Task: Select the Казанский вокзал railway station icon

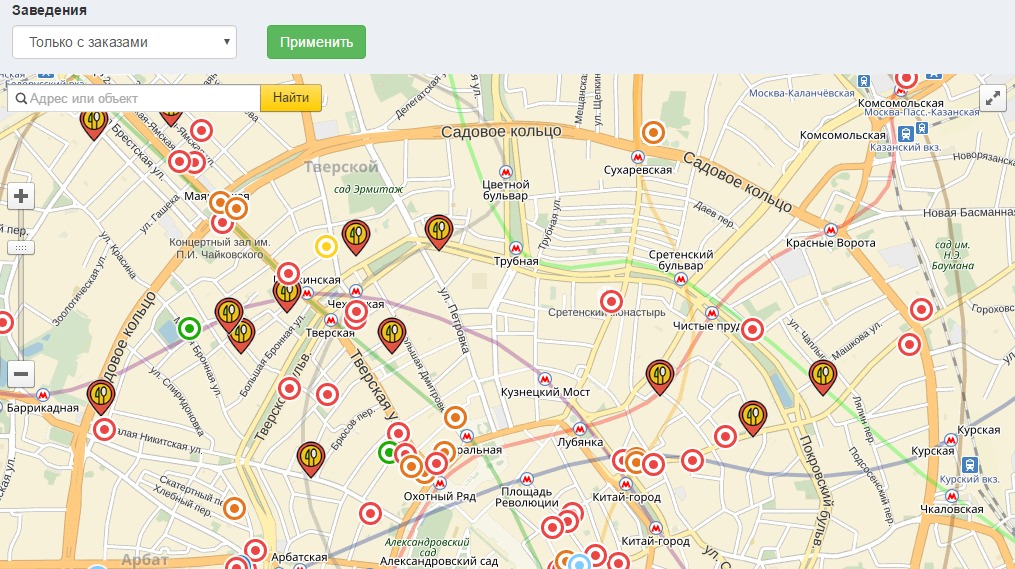Action: tap(907, 133)
